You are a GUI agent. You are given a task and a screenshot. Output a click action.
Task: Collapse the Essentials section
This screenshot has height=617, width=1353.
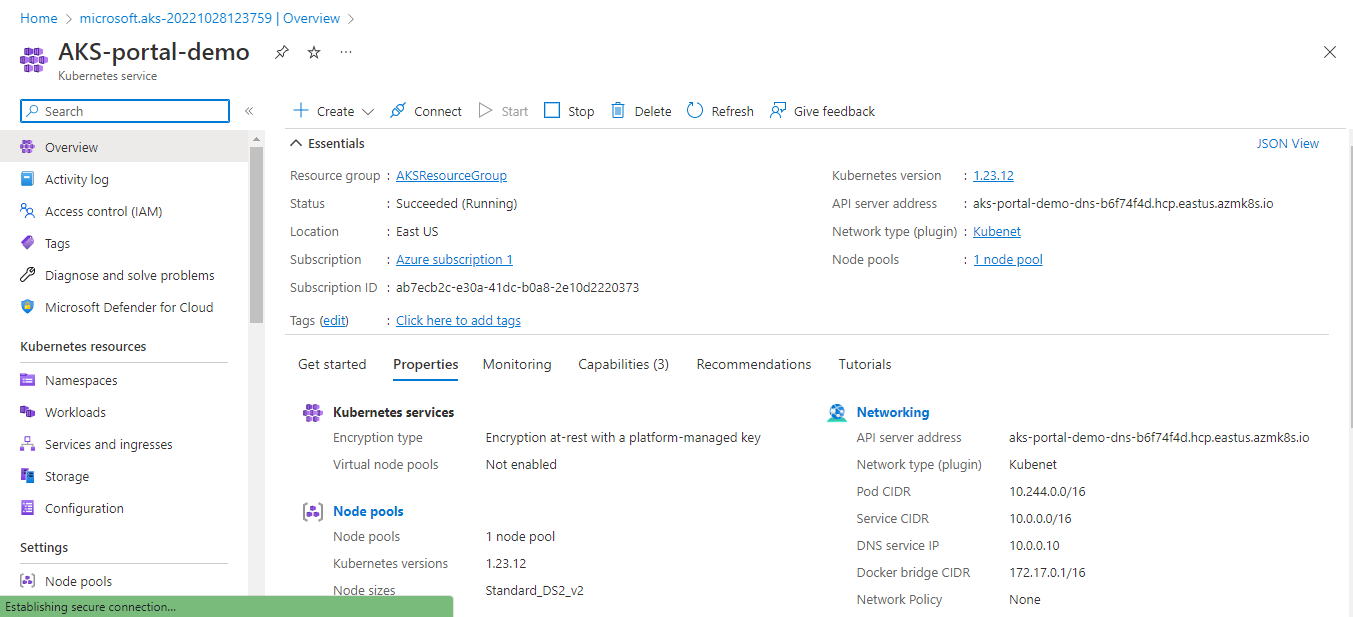[x=296, y=144]
